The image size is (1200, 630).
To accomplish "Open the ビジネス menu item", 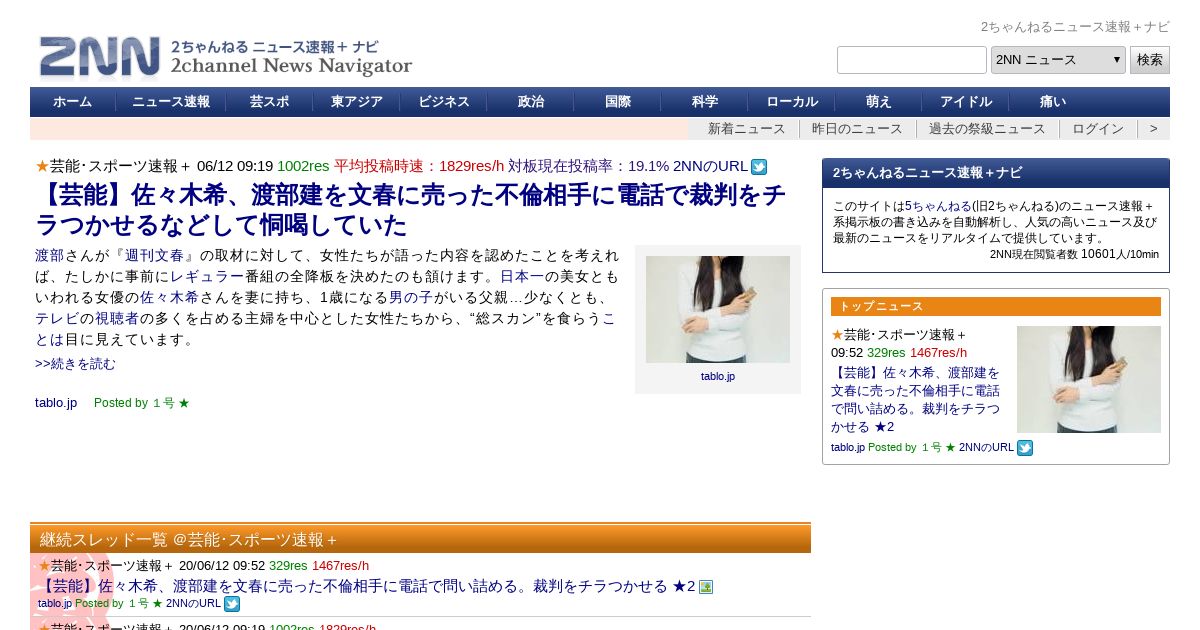I will coord(444,102).
